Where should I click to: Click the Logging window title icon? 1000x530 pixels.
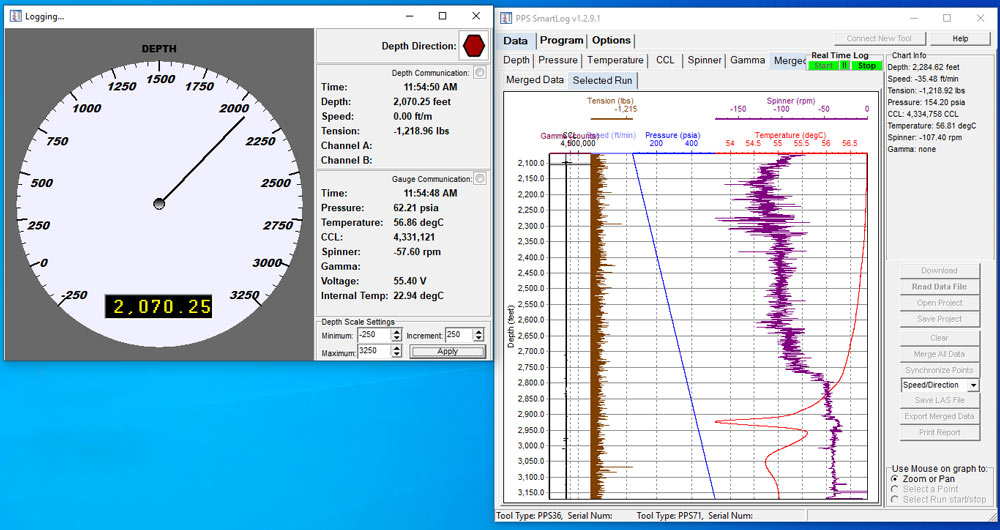pos(15,16)
